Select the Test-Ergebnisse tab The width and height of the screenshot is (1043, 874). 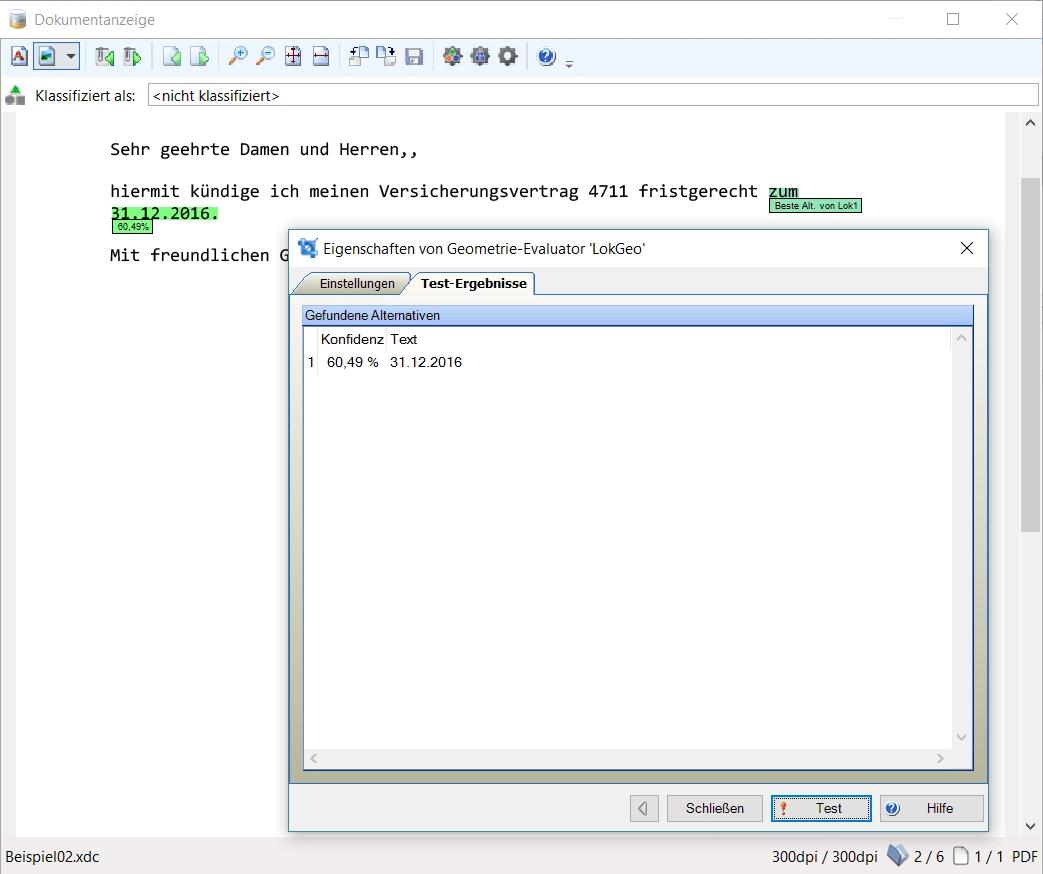[473, 284]
